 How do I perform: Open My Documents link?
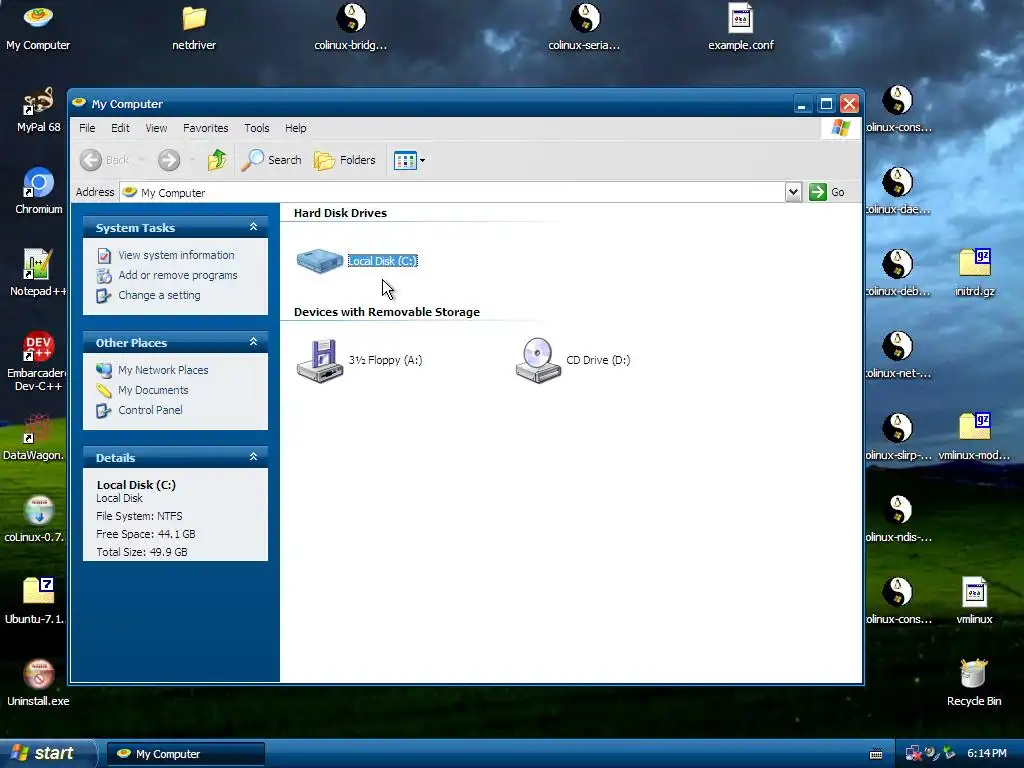(x=153, y=390)
